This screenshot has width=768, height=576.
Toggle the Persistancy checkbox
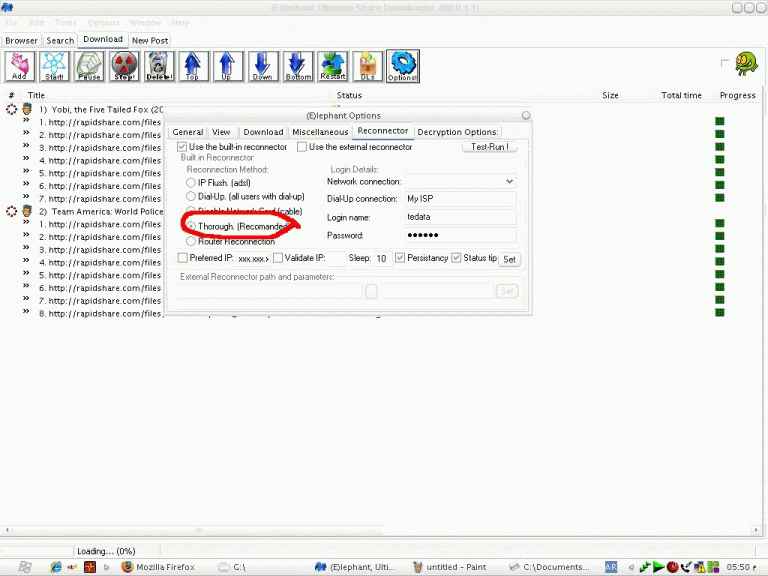coord(400,258)
